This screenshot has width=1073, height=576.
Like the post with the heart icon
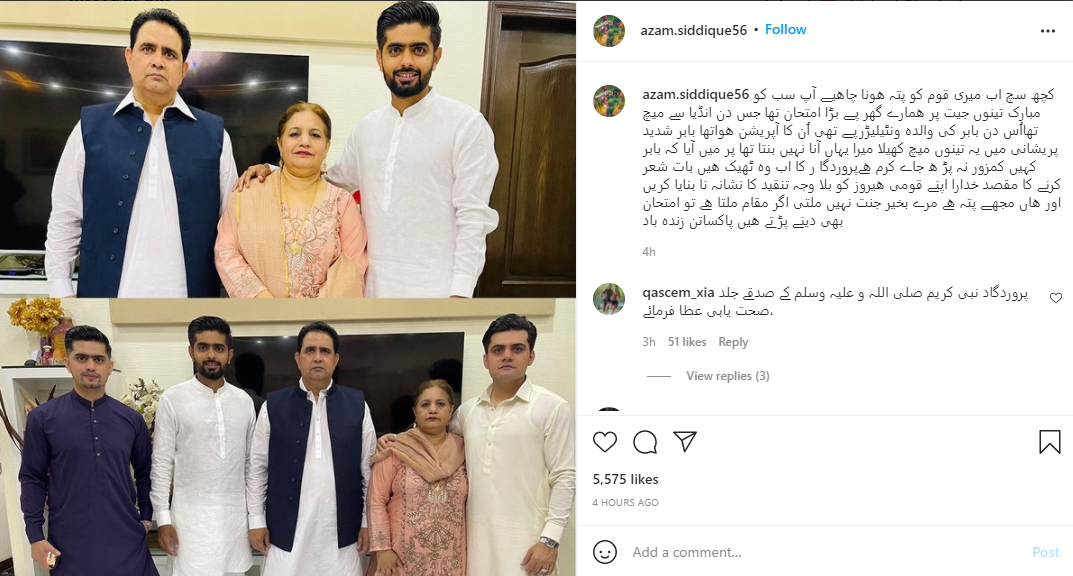click(x=605, y=442)
